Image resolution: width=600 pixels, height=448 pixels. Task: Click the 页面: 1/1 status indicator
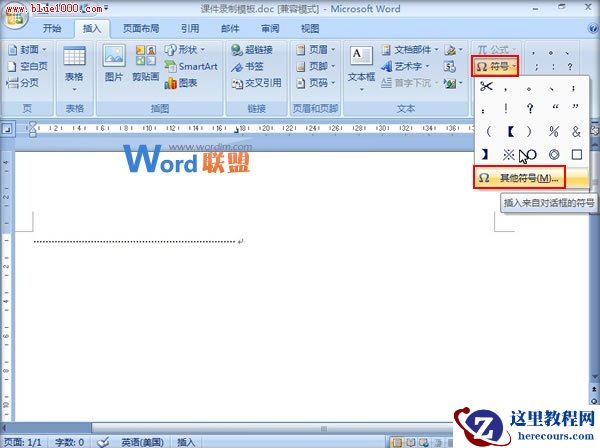point(23,442)
